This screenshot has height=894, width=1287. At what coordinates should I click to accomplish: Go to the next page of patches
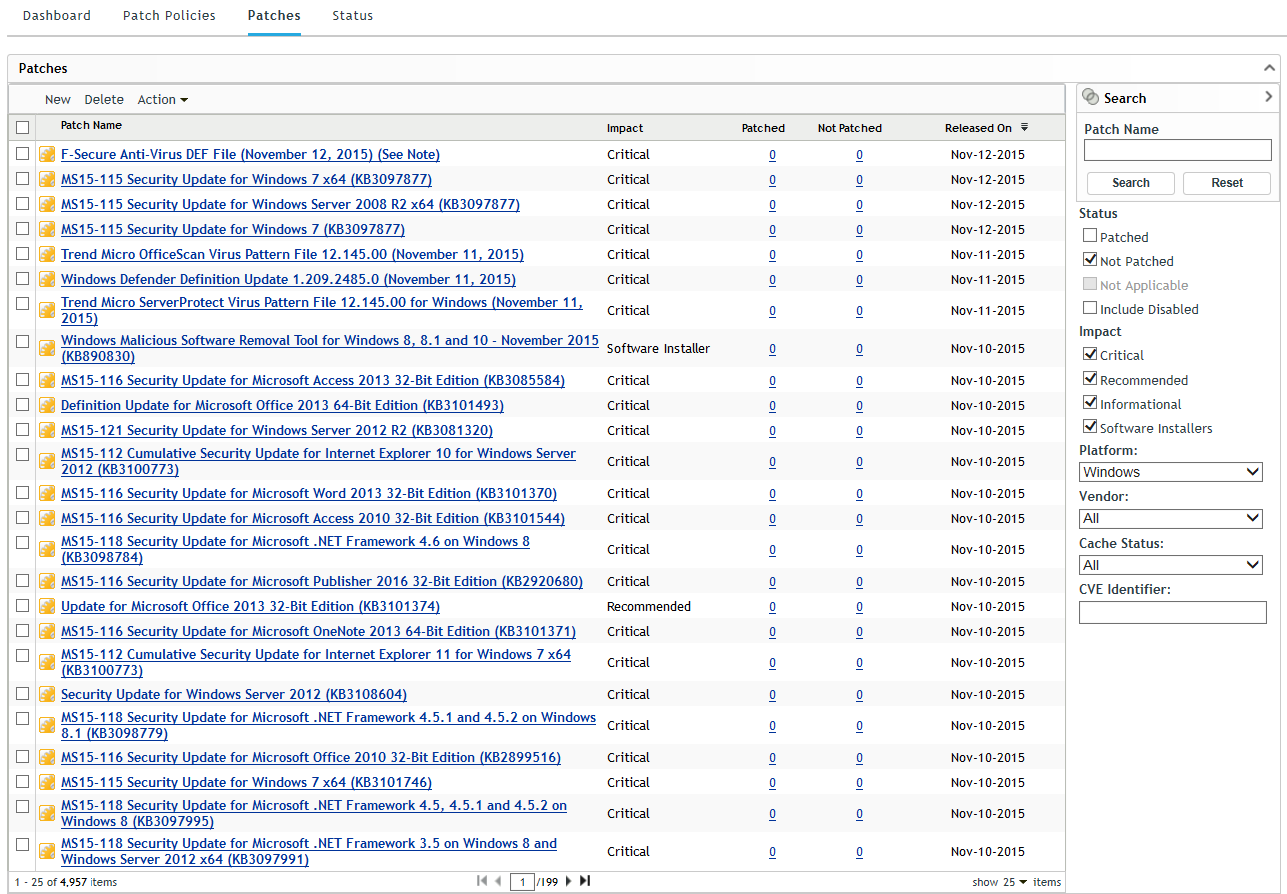(x=569, y=881)
